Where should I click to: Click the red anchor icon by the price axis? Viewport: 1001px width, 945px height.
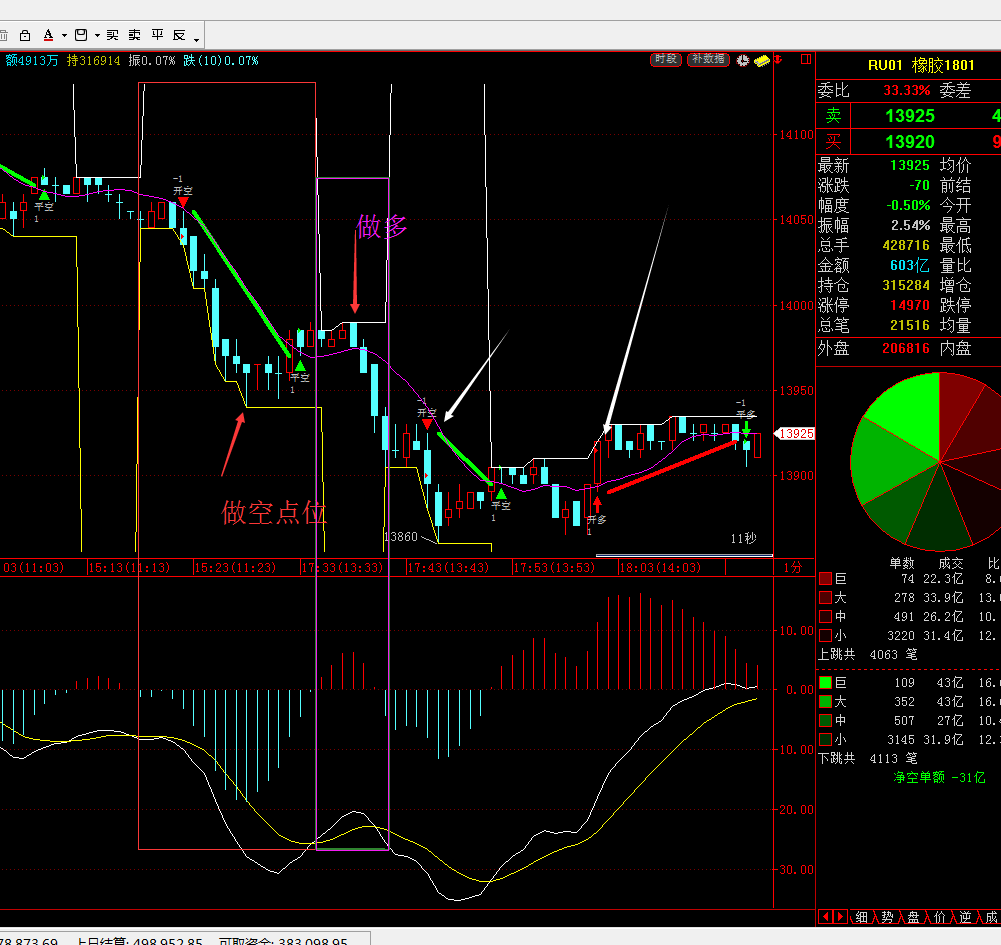click(x=778, y=59)
